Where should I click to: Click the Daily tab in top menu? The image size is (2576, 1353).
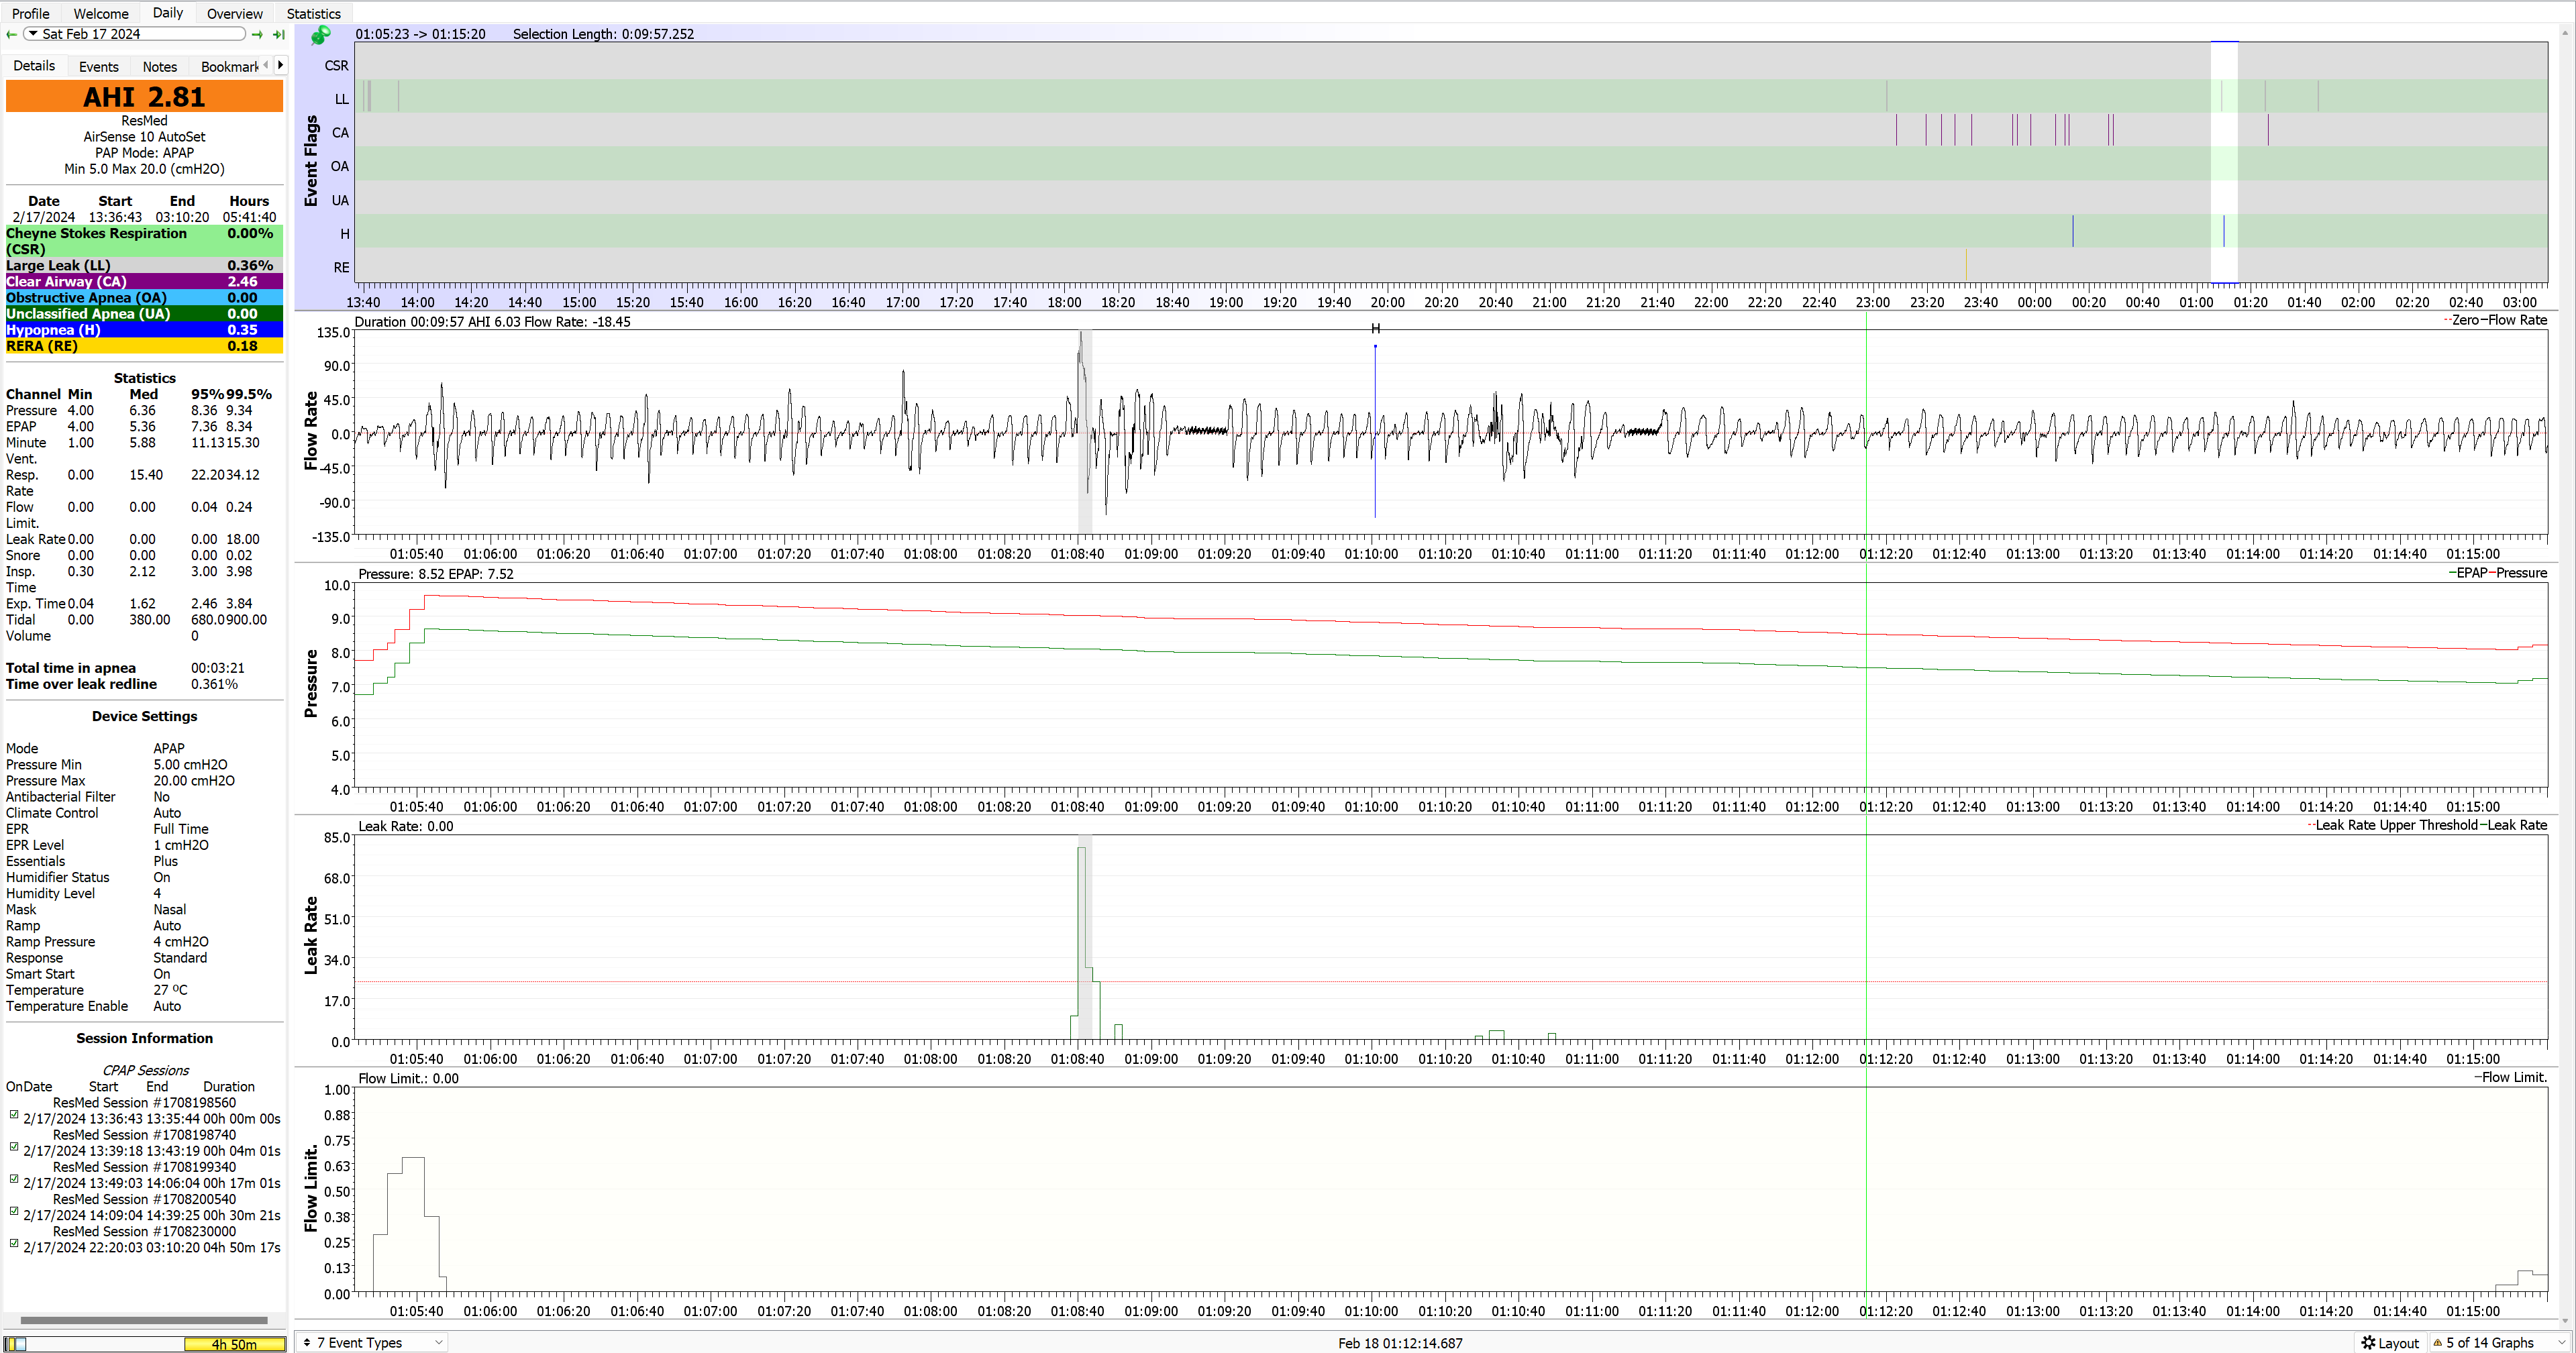point(168,13)
